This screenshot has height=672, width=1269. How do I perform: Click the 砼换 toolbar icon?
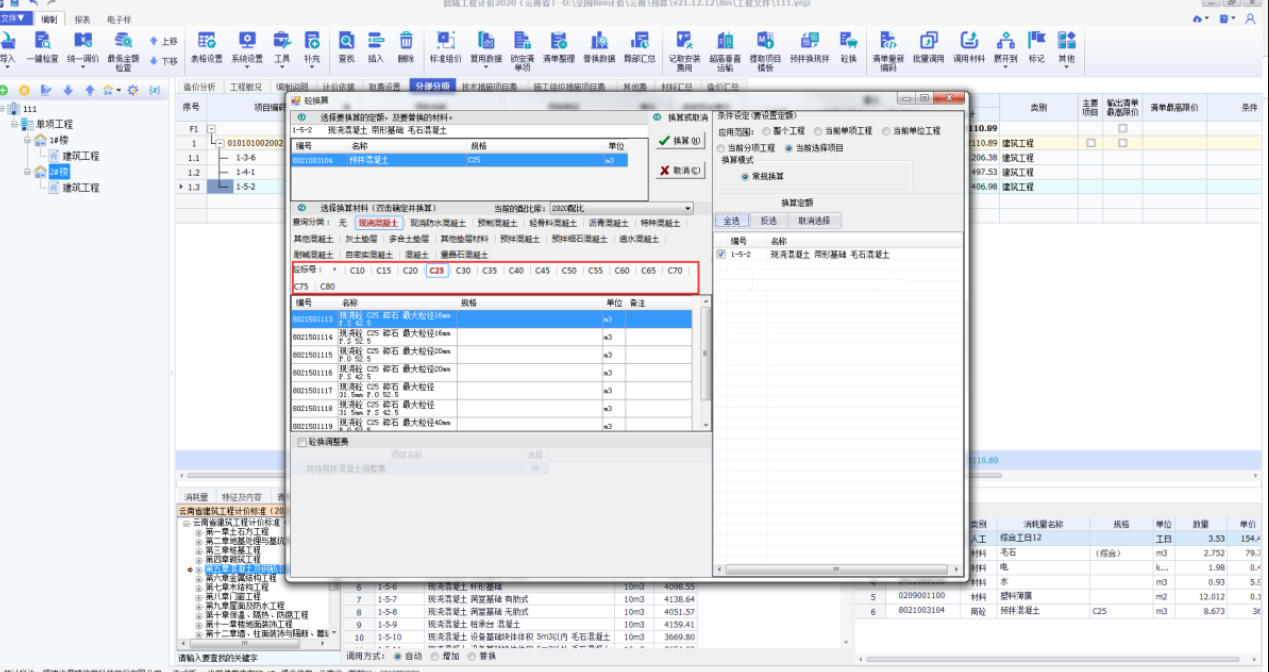coord(849,47)
